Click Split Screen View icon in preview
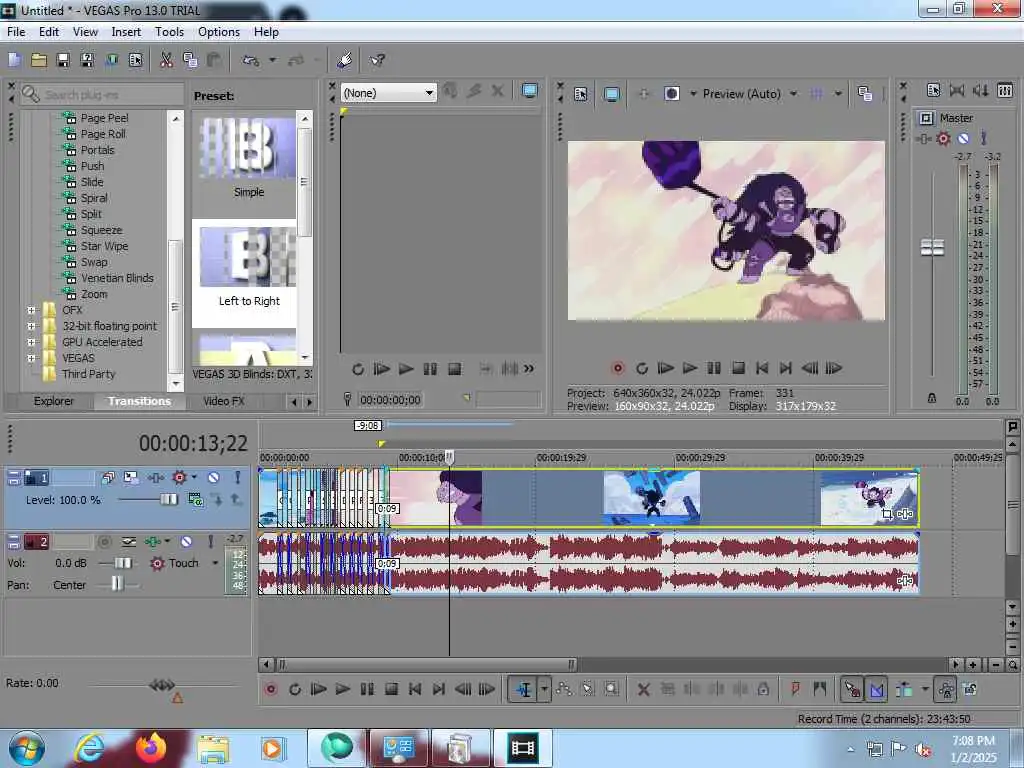The image size is (1024, 768). [671, 94]
